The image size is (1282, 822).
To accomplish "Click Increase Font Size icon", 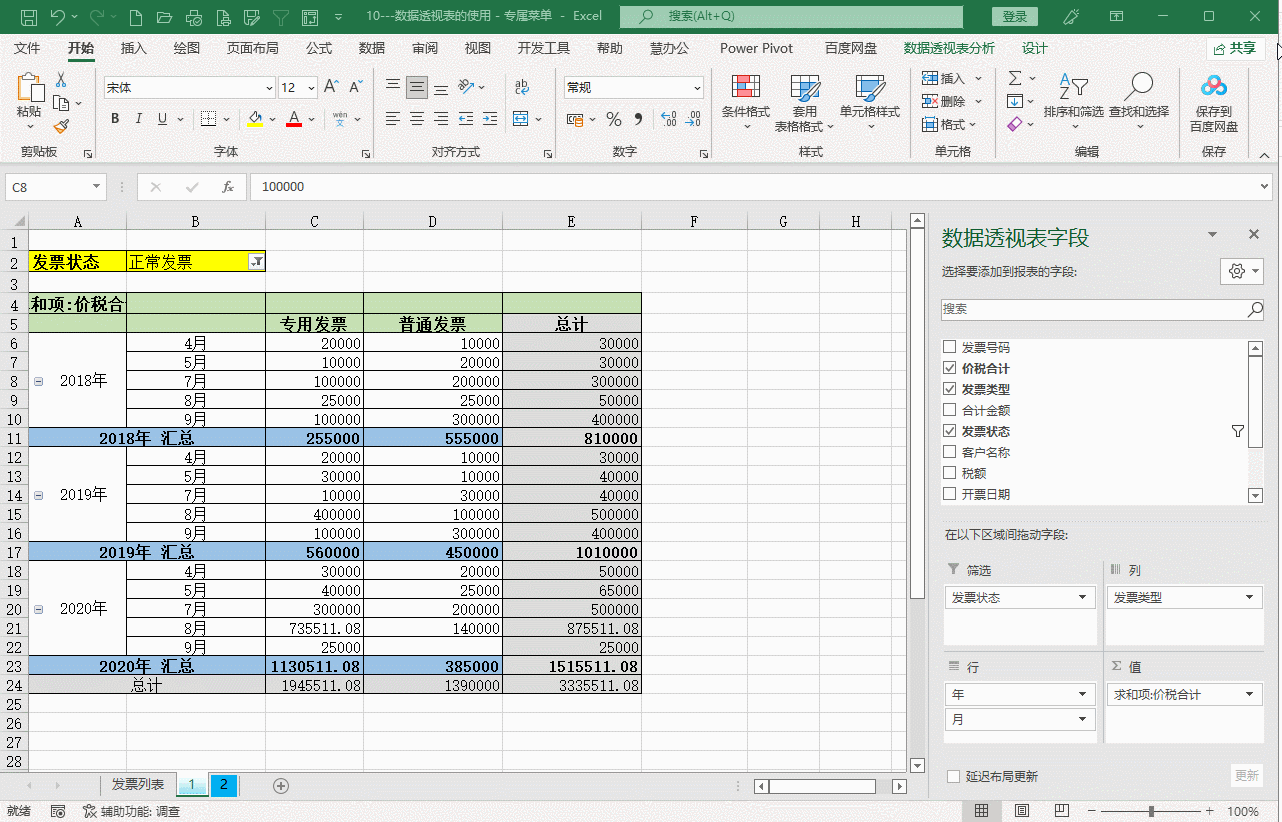I will click(331, 88).
